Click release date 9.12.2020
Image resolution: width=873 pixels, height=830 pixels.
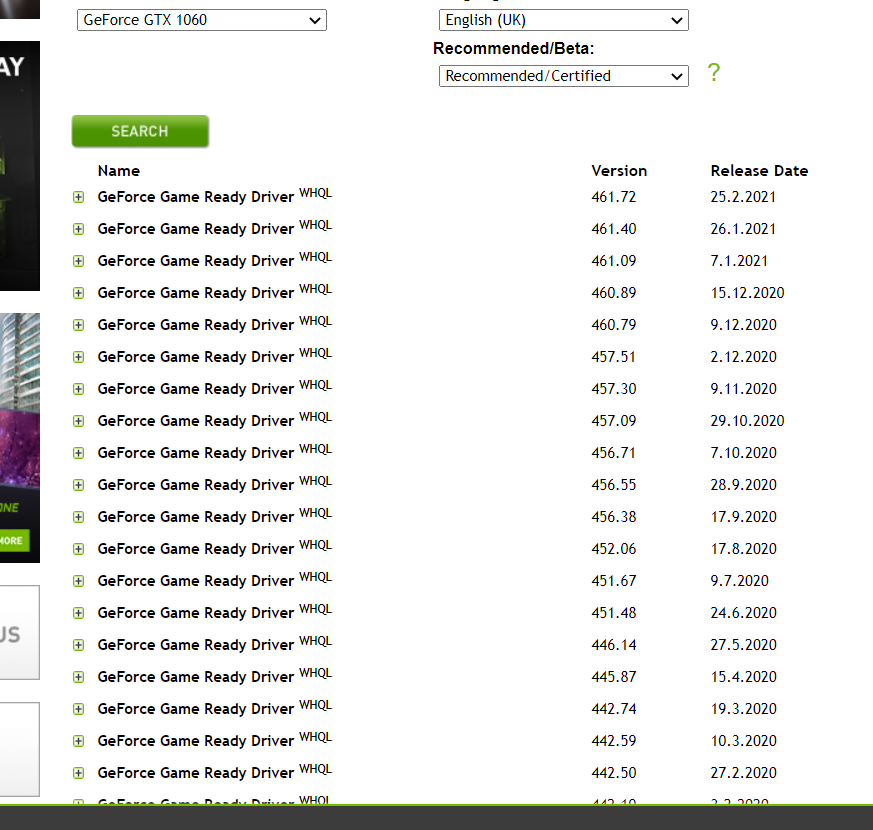(x=743, y=325)
